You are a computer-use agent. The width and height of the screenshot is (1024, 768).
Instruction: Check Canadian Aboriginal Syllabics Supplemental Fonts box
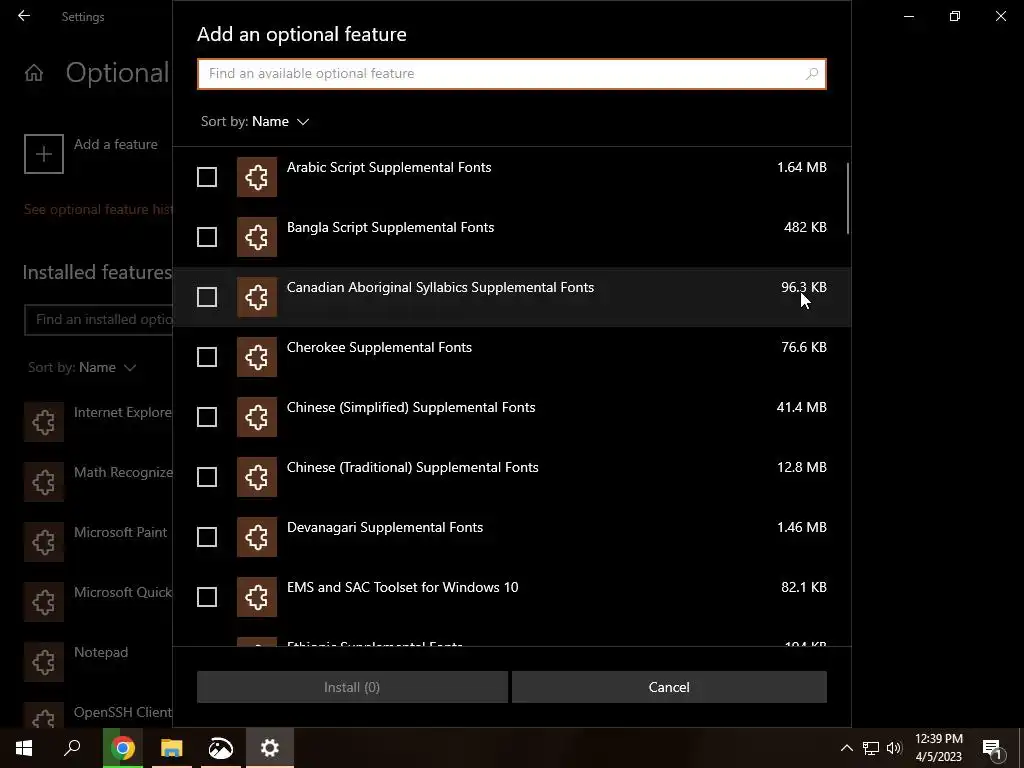click(x=207, y=297)
